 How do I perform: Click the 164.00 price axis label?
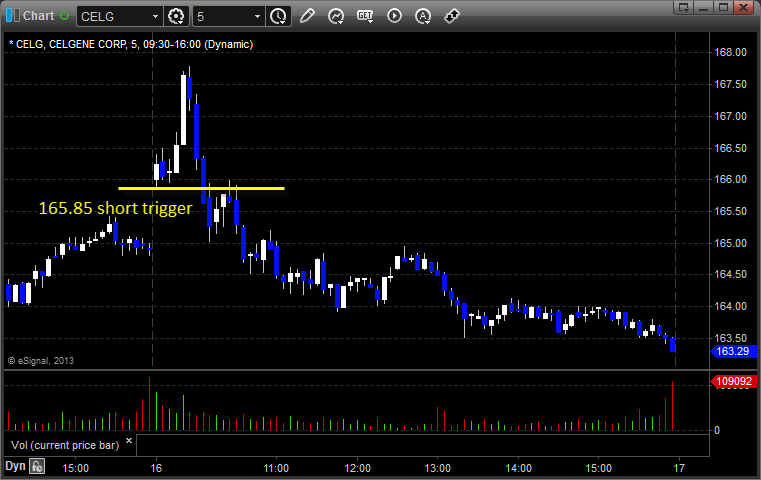[730, 306]
